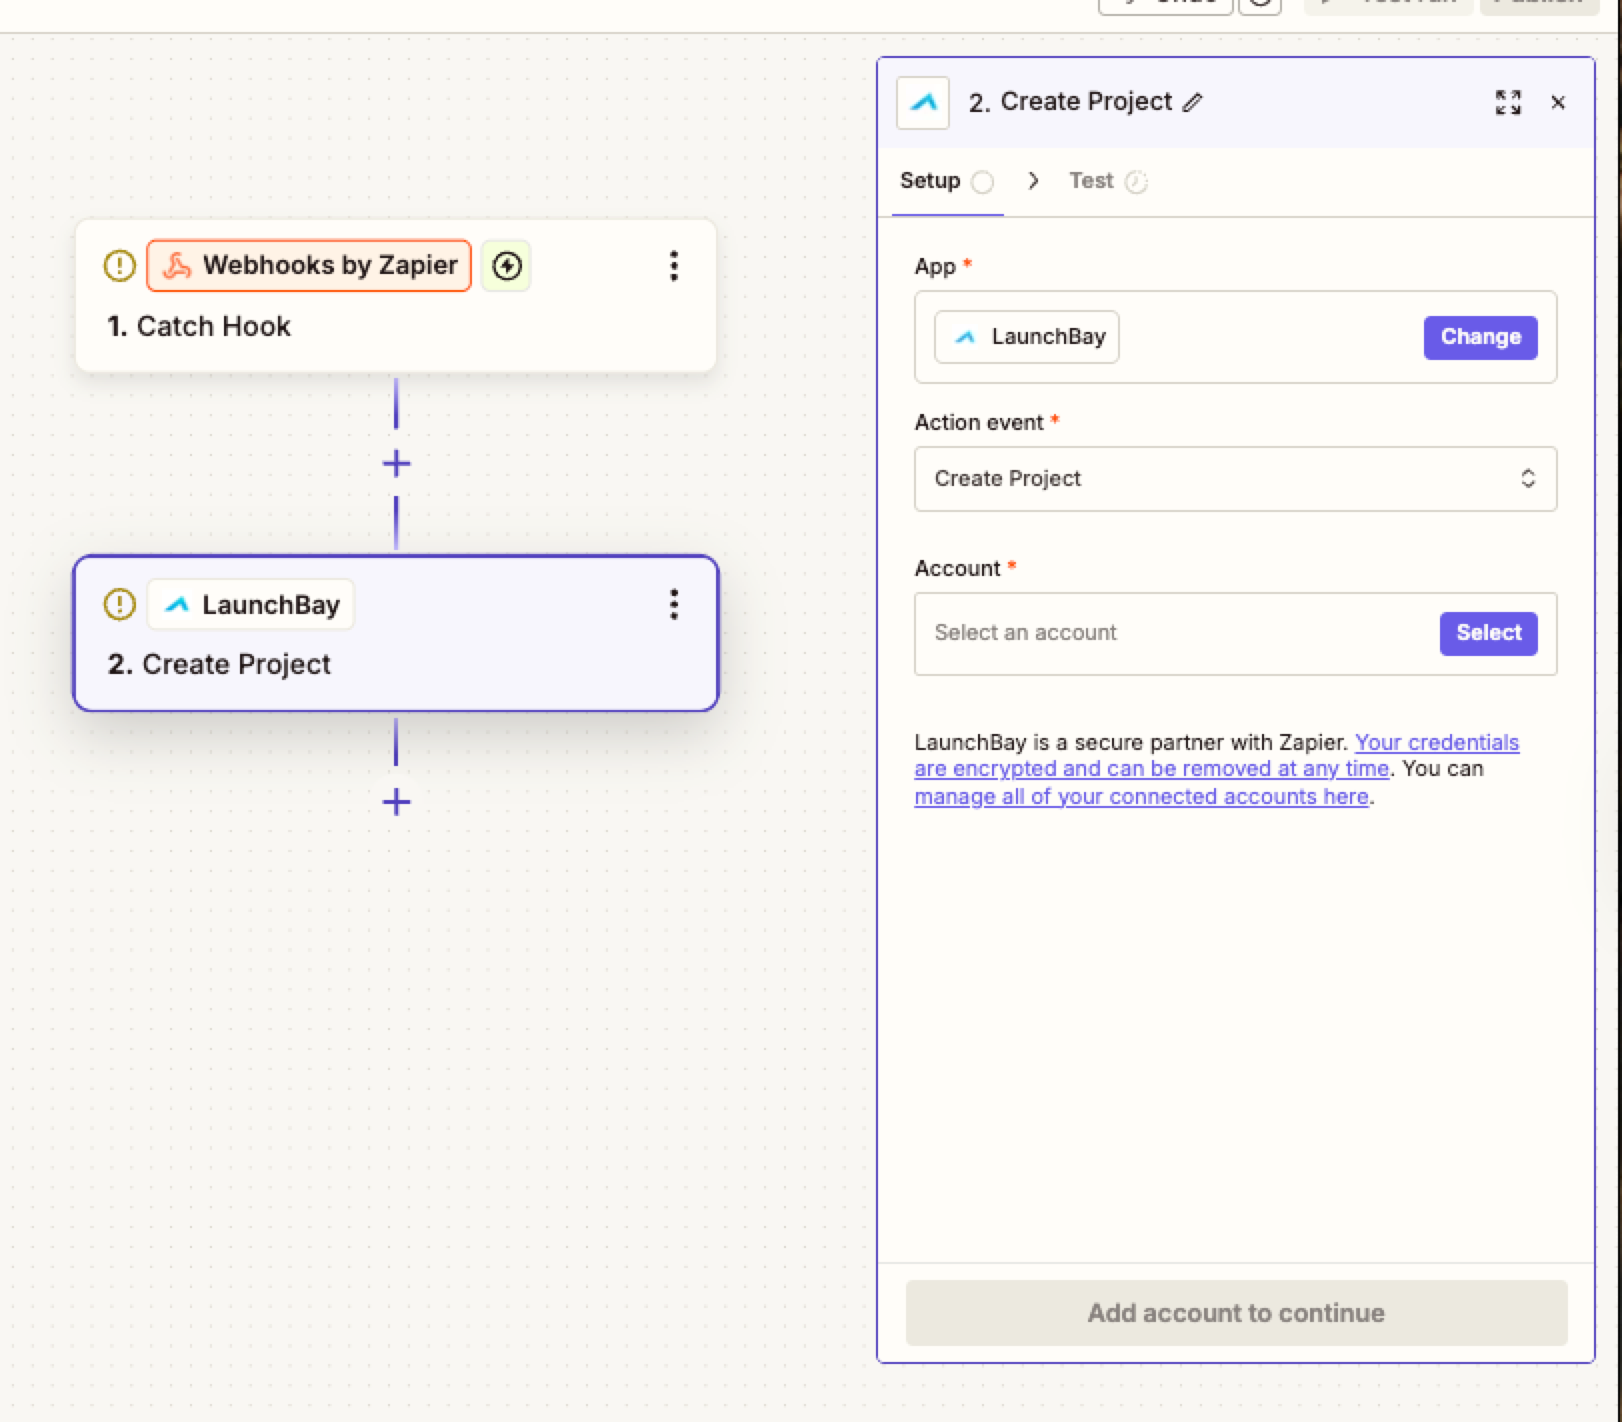Viewport: 1622px width, 1422px height.
Task: Add a step between Catch Hook and Create Project
Action: tap(396, 464)
